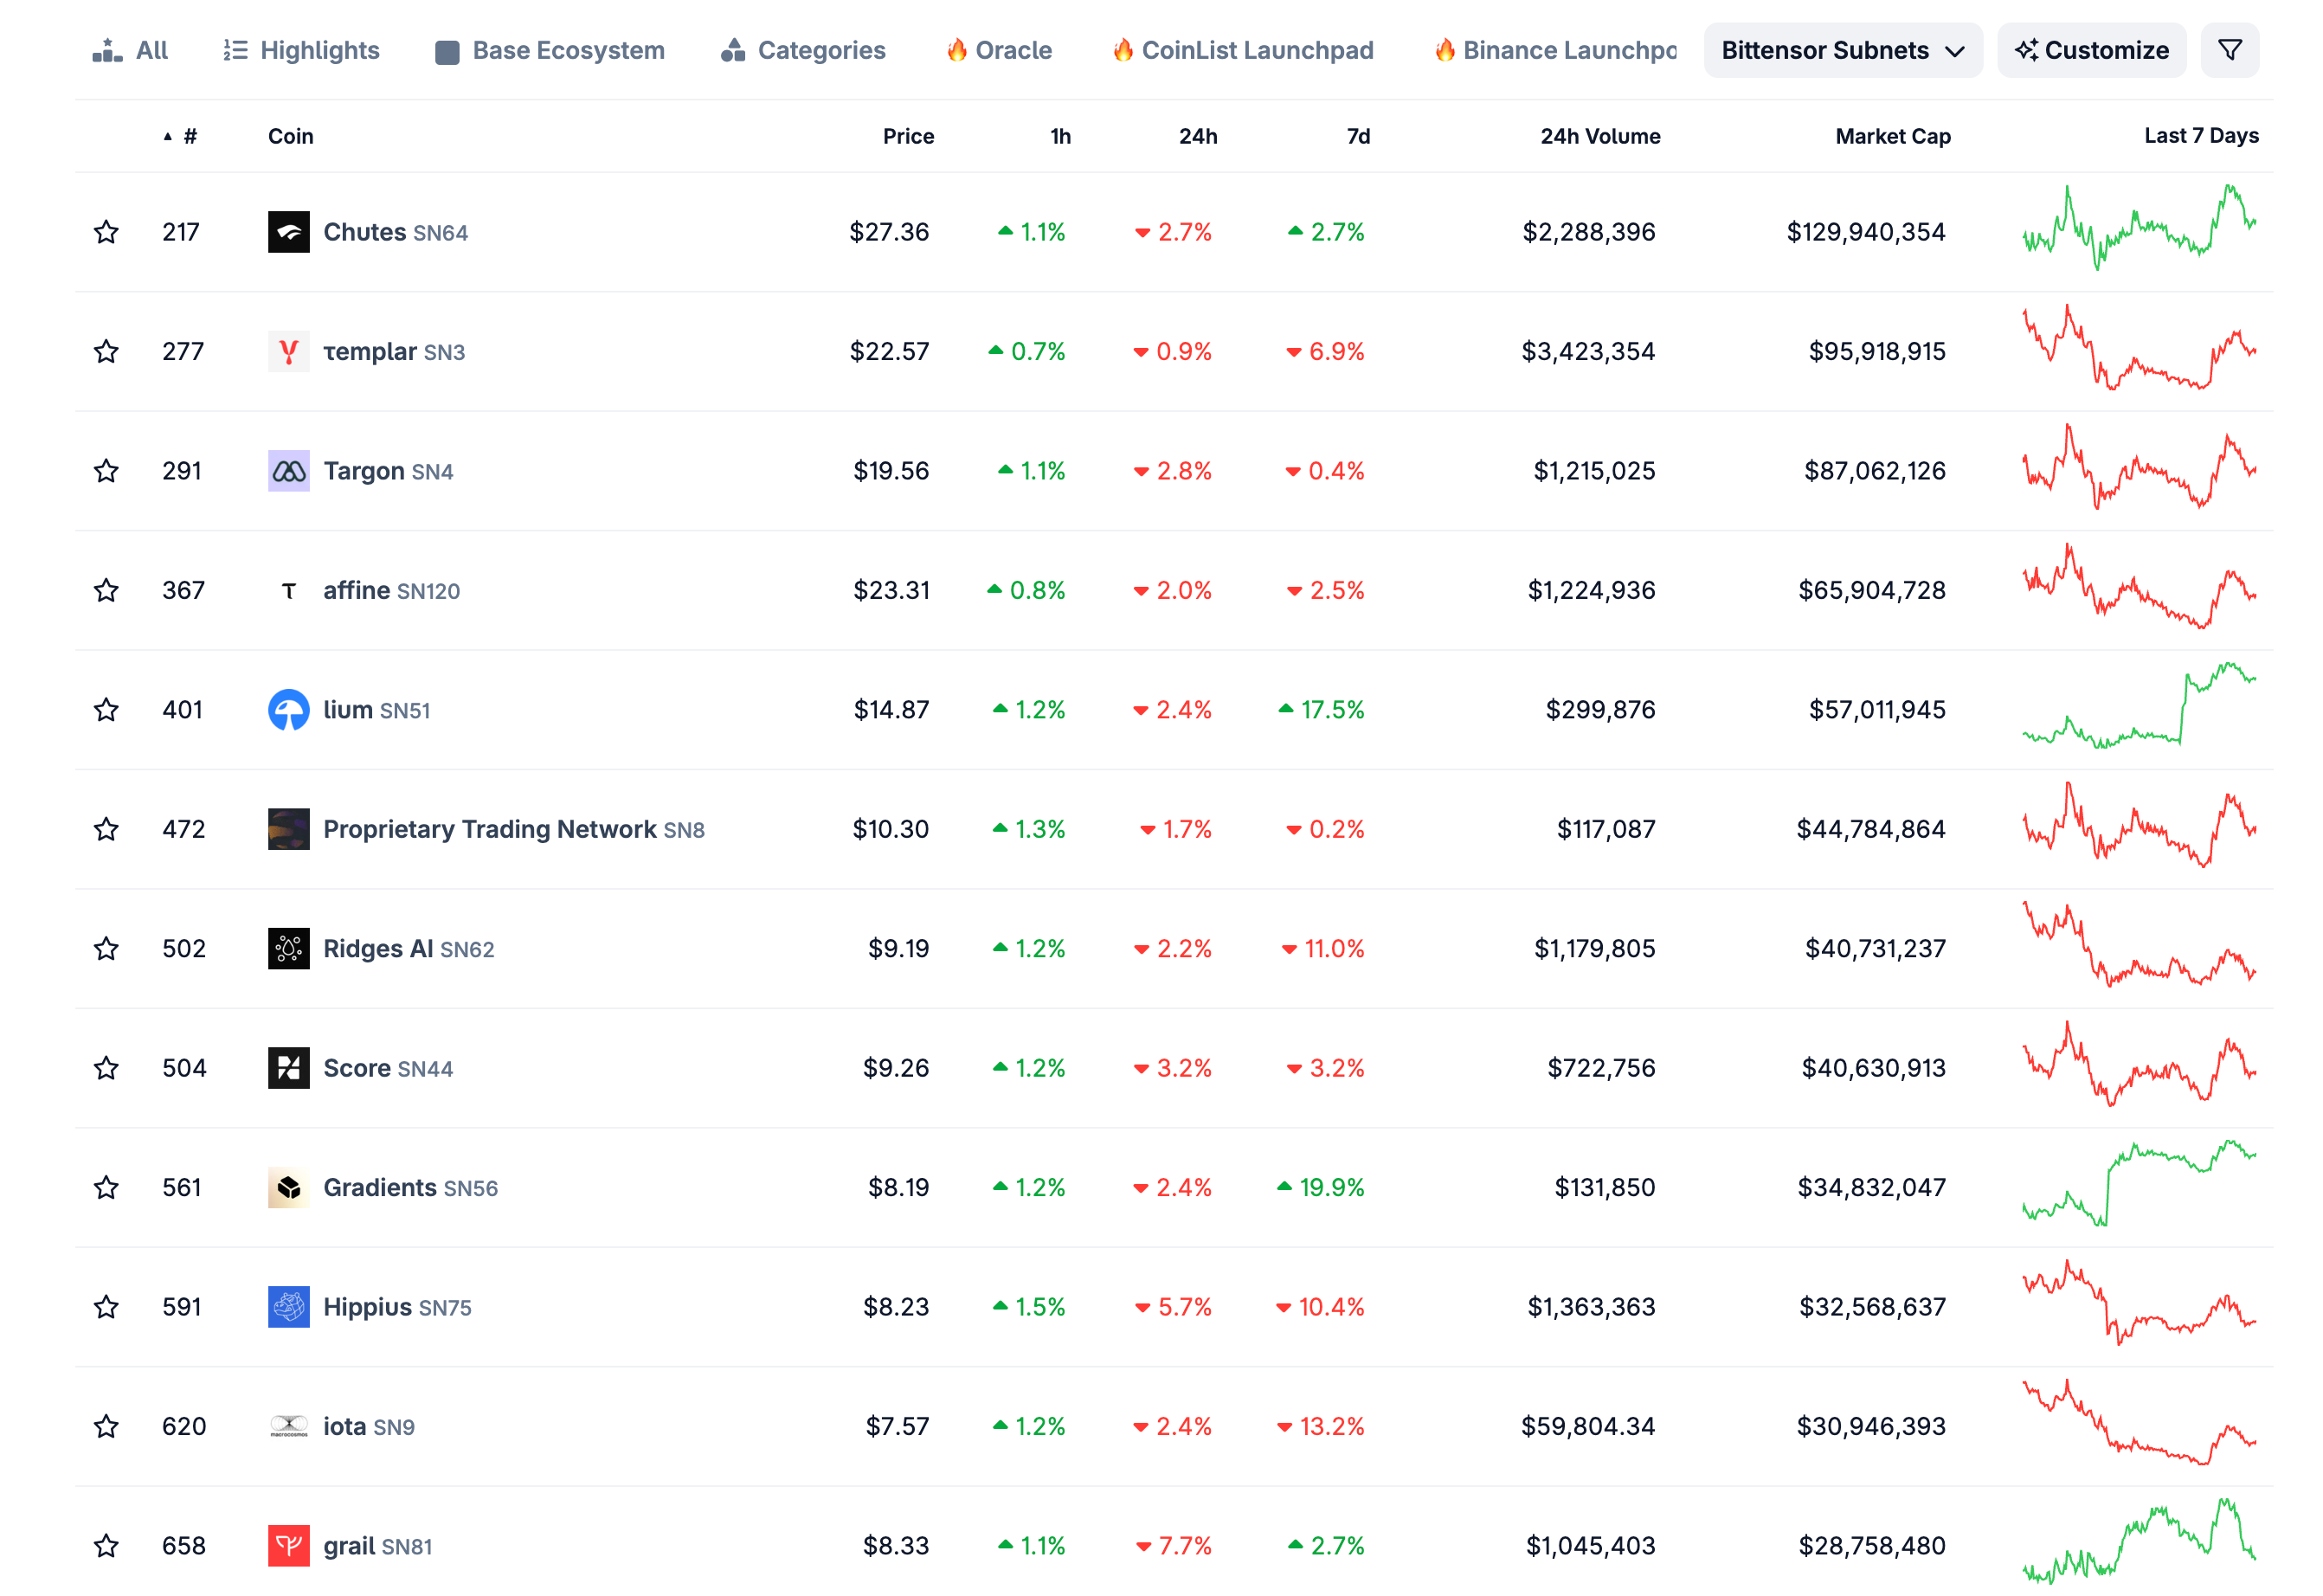2323x1596 pixels.
Task: Sort by Market Cap column header
Action: coord(1892,136)
